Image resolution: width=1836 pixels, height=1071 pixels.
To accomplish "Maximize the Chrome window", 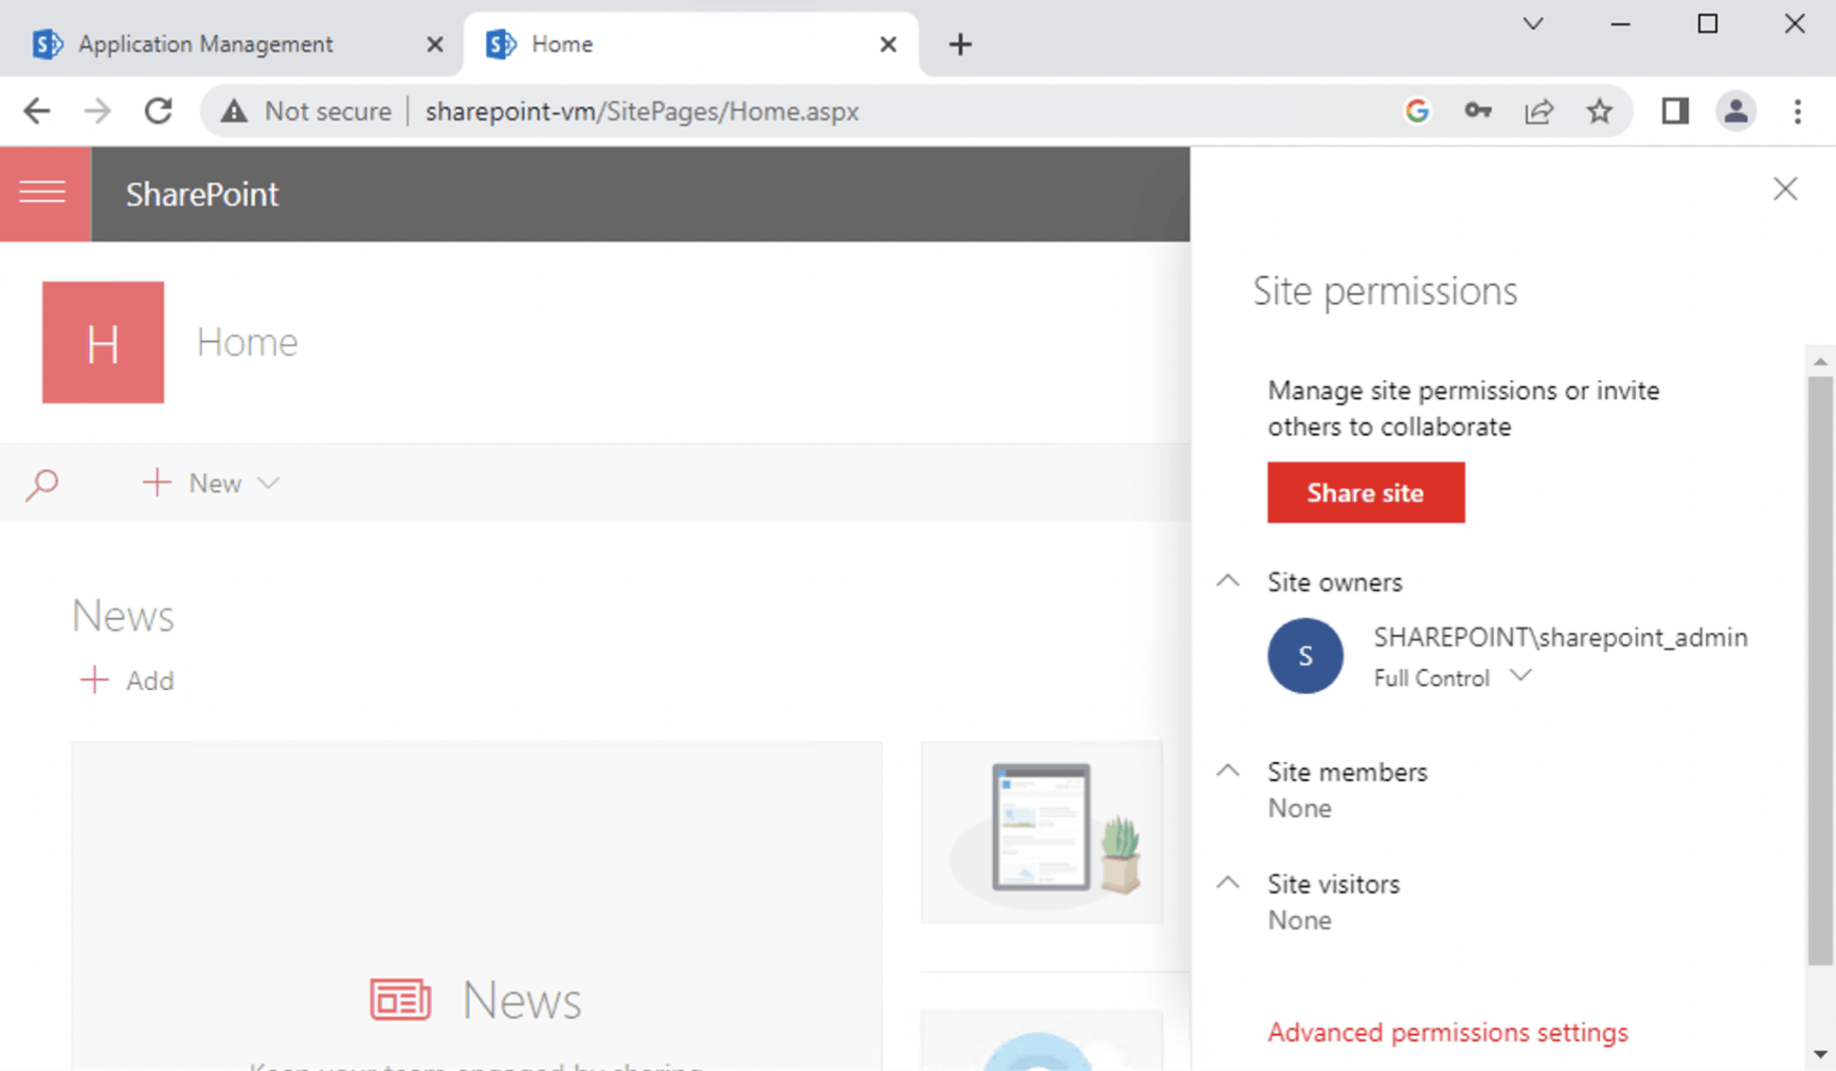I will click(1708, 24).
